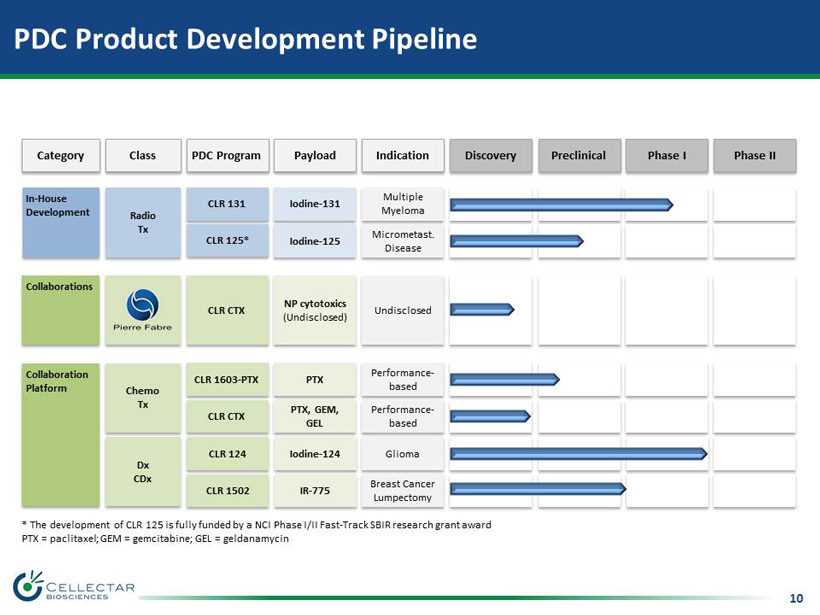
Task: Select the Phase I header
Action: pyautogui.click(x=666, y=155)
